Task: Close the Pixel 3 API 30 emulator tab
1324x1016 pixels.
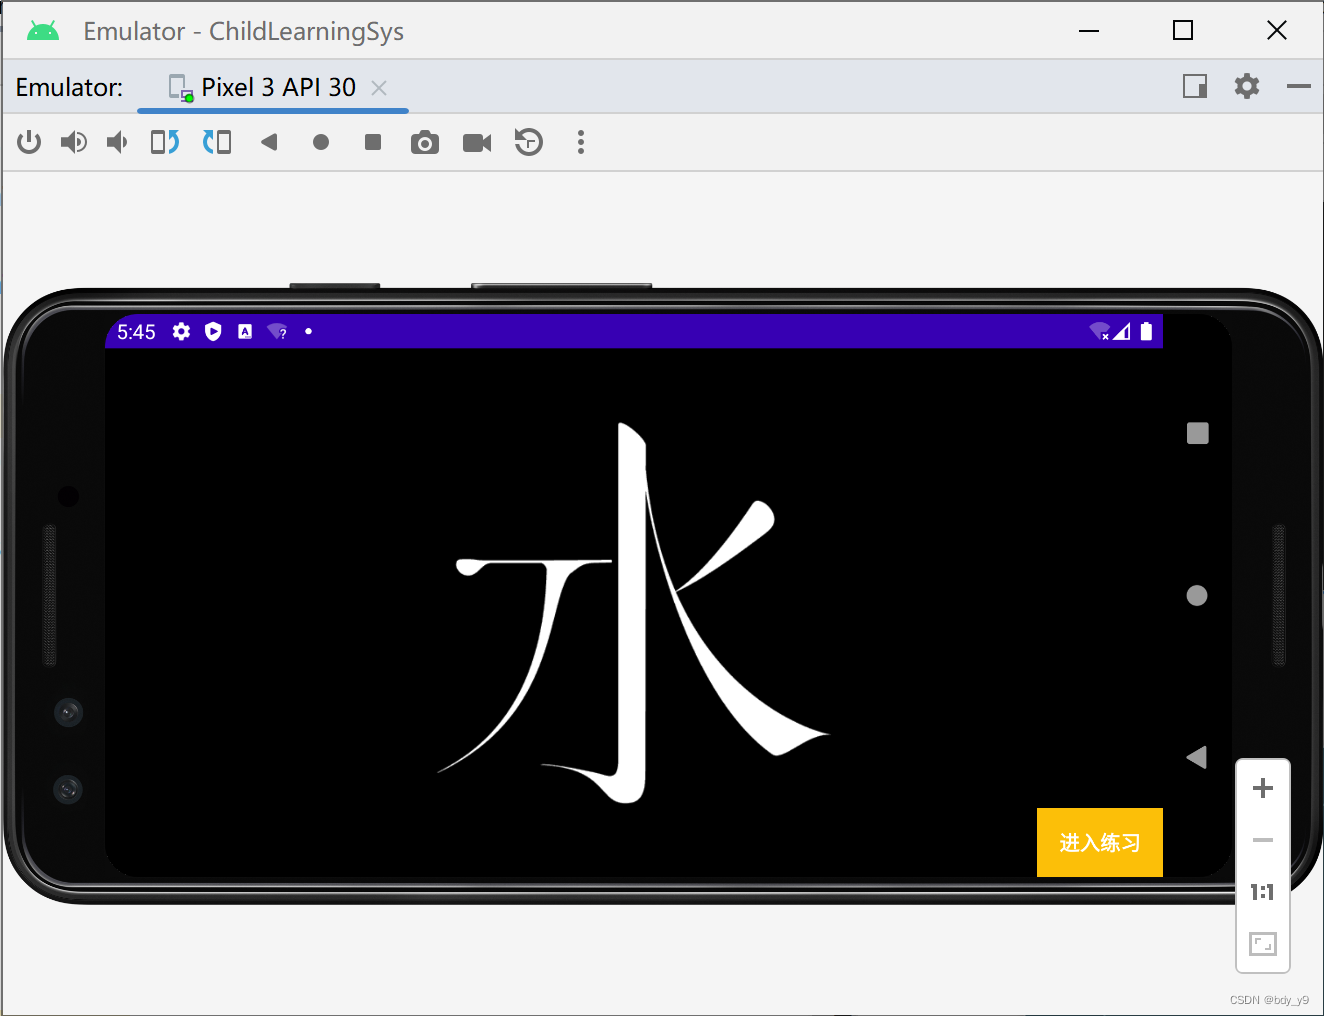Action: pyautogui.click(x=378, y=88)
